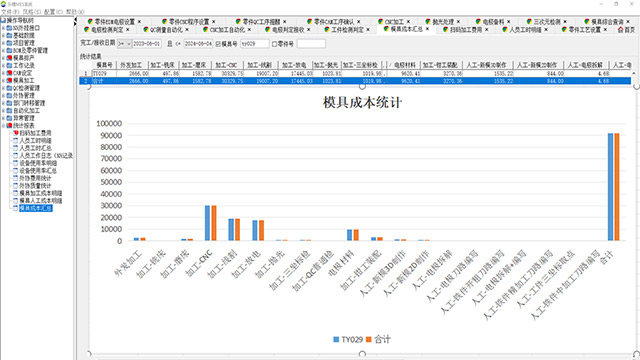The image size is (640, 360).
Task: Expand the 工作记录 tree node
Action: [3, 65]
